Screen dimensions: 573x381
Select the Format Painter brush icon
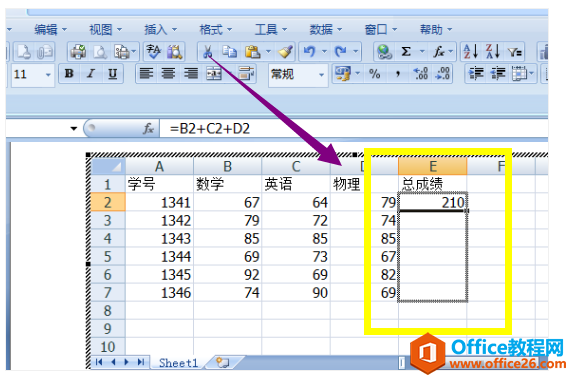(x=285, y=52)
